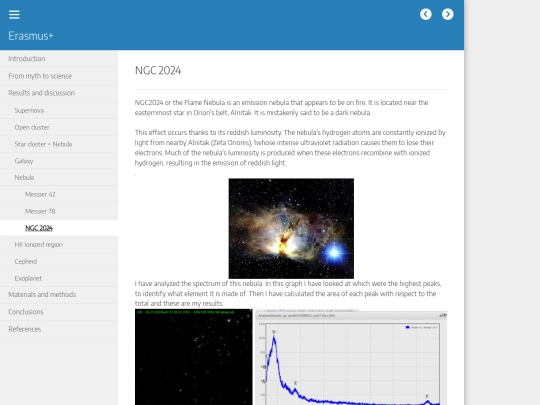This screenshot has height=405, width=540.
Task: Open the Messier 42 page
Action: [59, 194]
